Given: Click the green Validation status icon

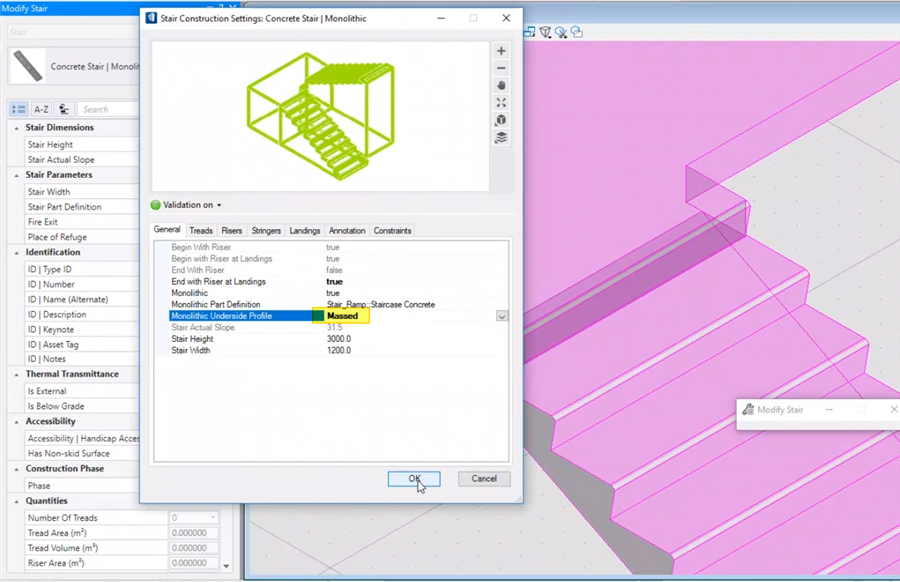Looking at the screenshot, I should coord(156,205).
